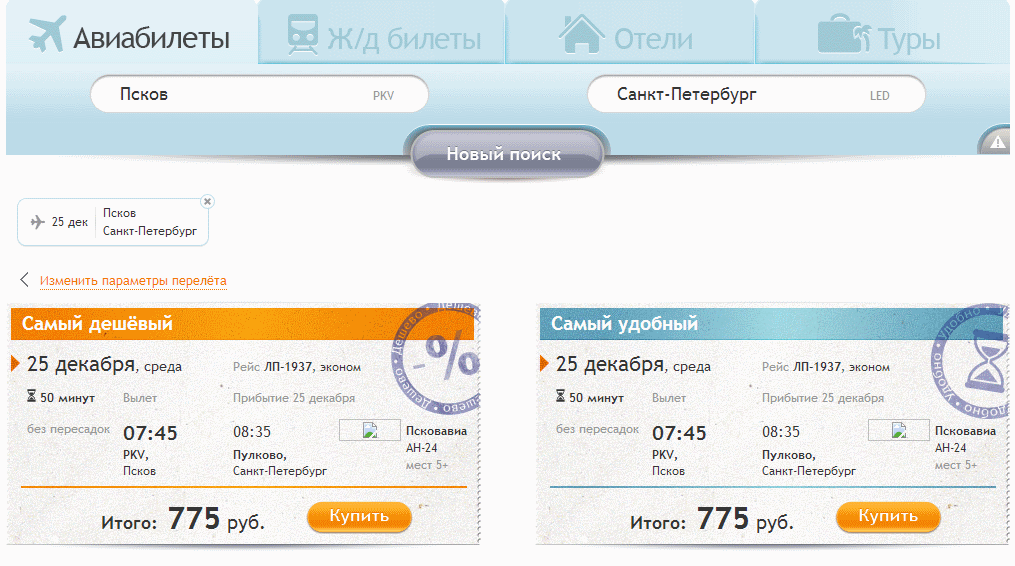
Task: Click the warning triangle icon at right edge
Action: point(998,142)
